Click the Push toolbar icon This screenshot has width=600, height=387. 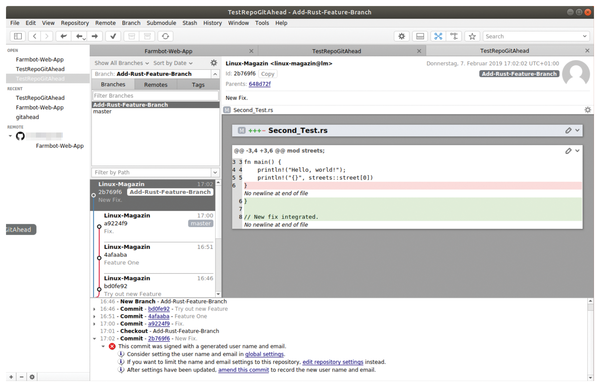coord(95,36)
